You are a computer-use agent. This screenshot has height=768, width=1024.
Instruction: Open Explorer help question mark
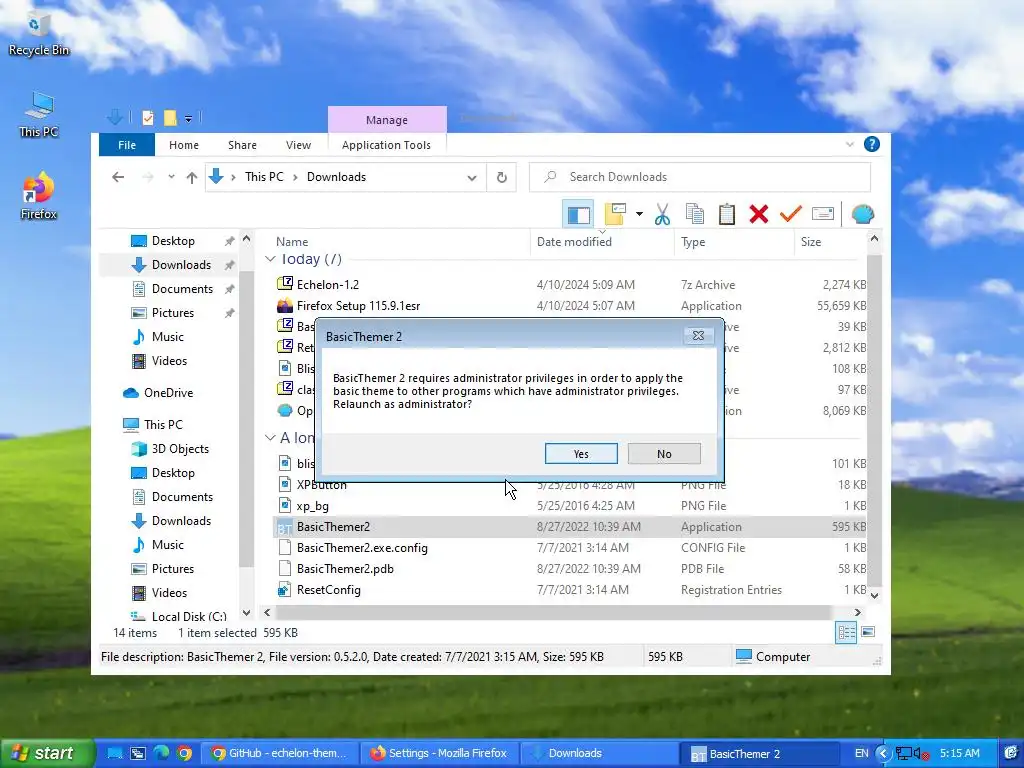872,144
